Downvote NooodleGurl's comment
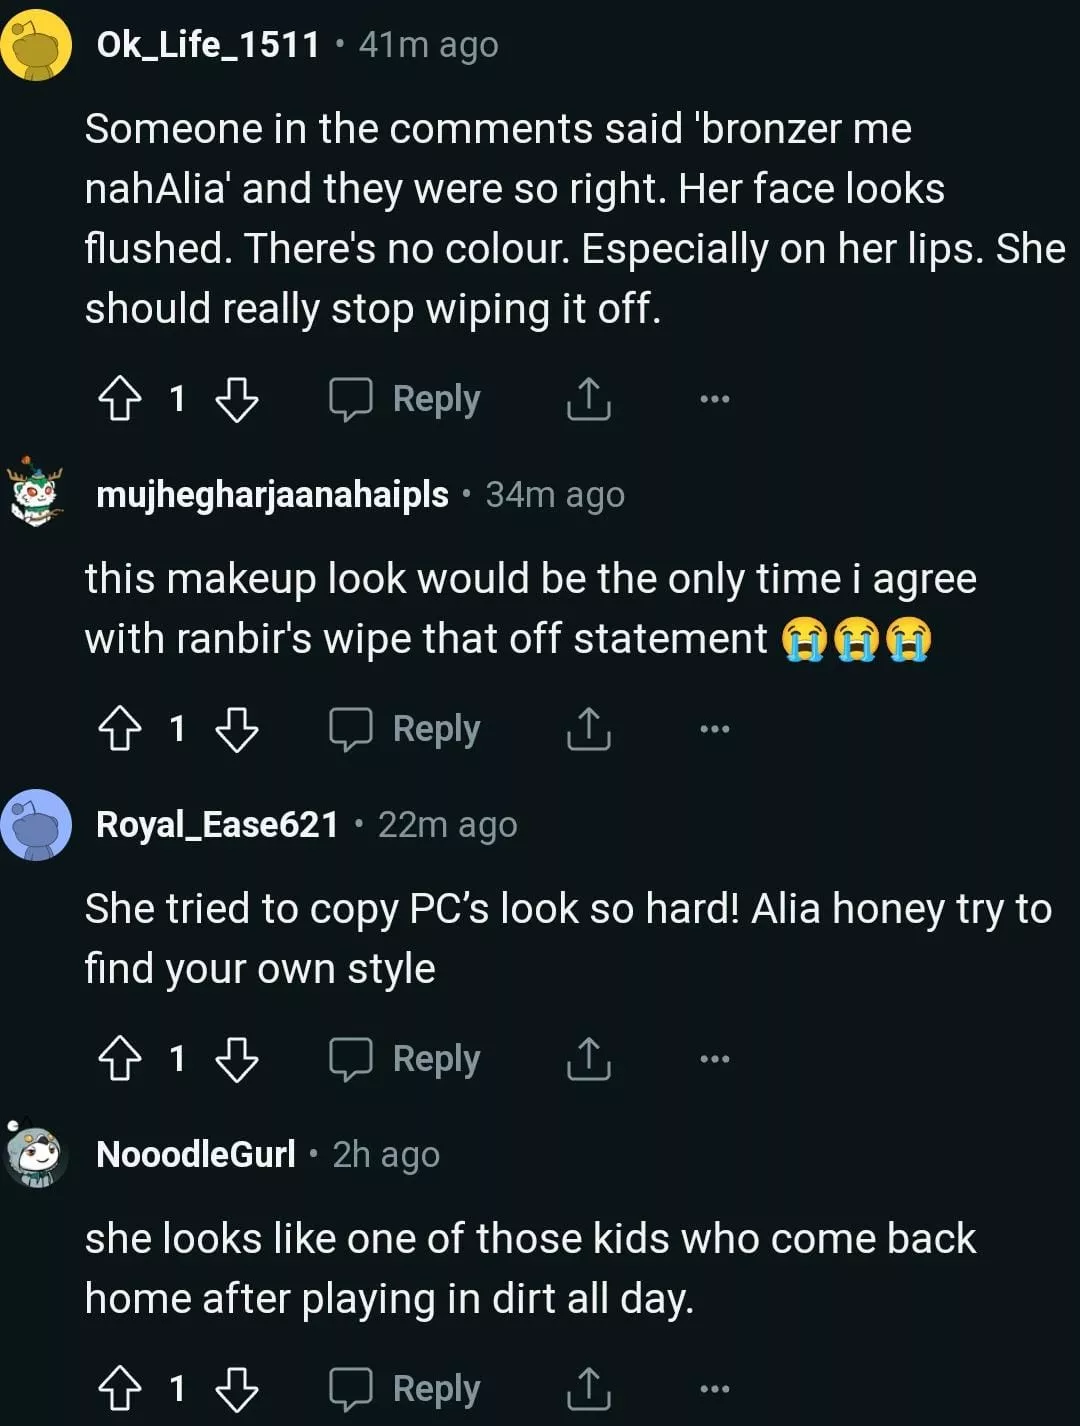The width and height of the screenshot is (1080, 1426). pos(237,1389)
